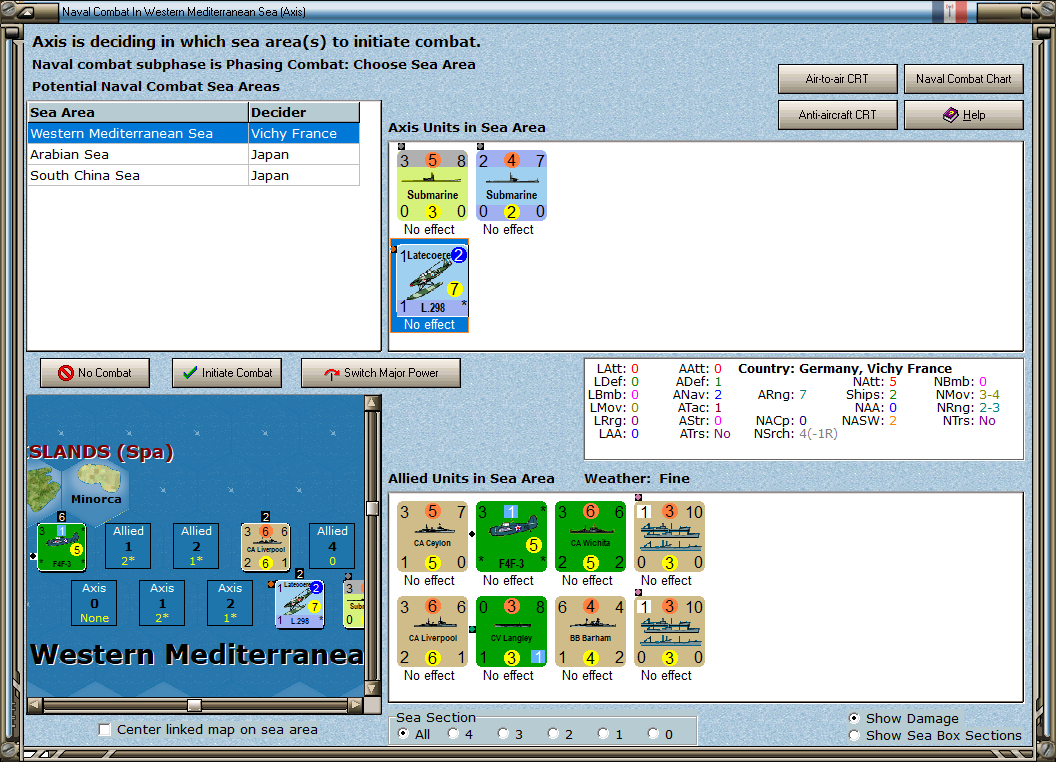Select the blue Axis Submarine counter
Screen dimensions: 1056x762
coord(511,186)
